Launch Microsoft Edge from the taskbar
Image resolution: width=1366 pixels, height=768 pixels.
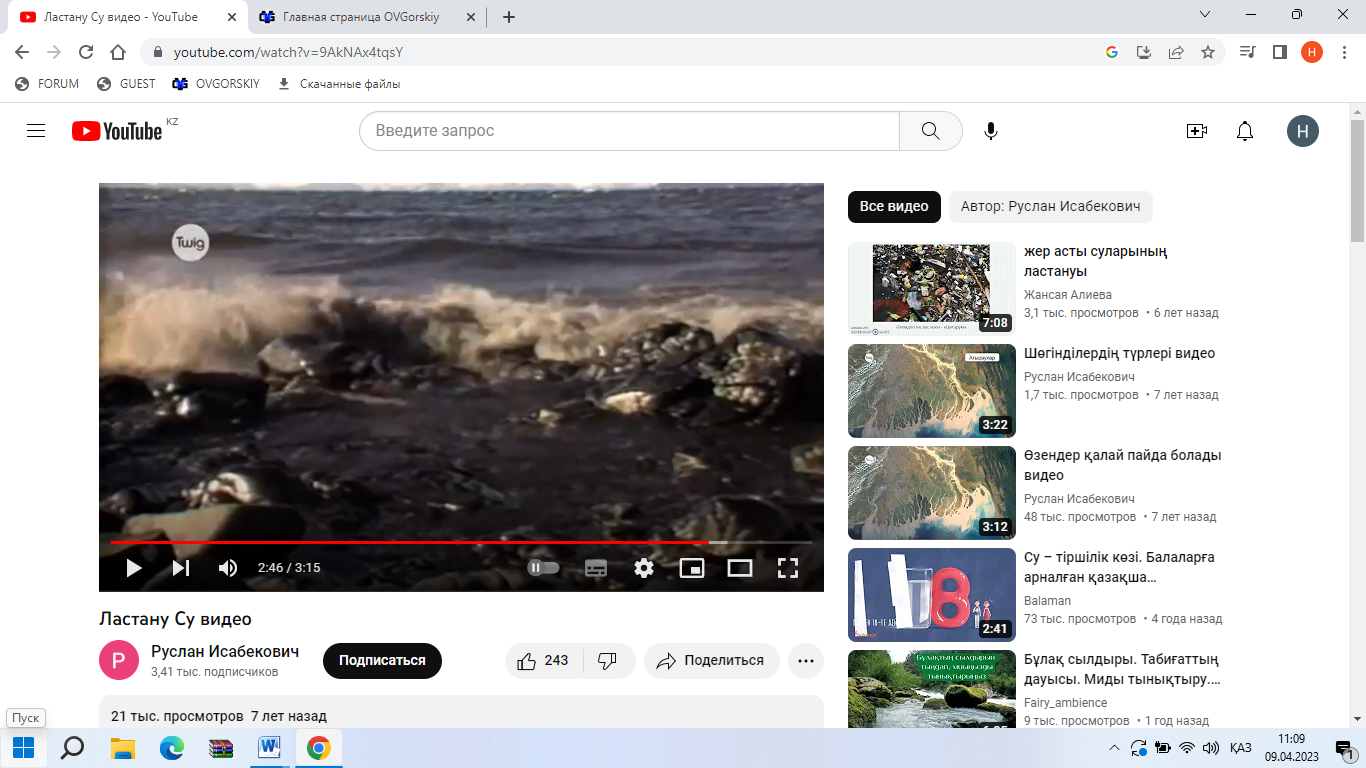(172, 748)
